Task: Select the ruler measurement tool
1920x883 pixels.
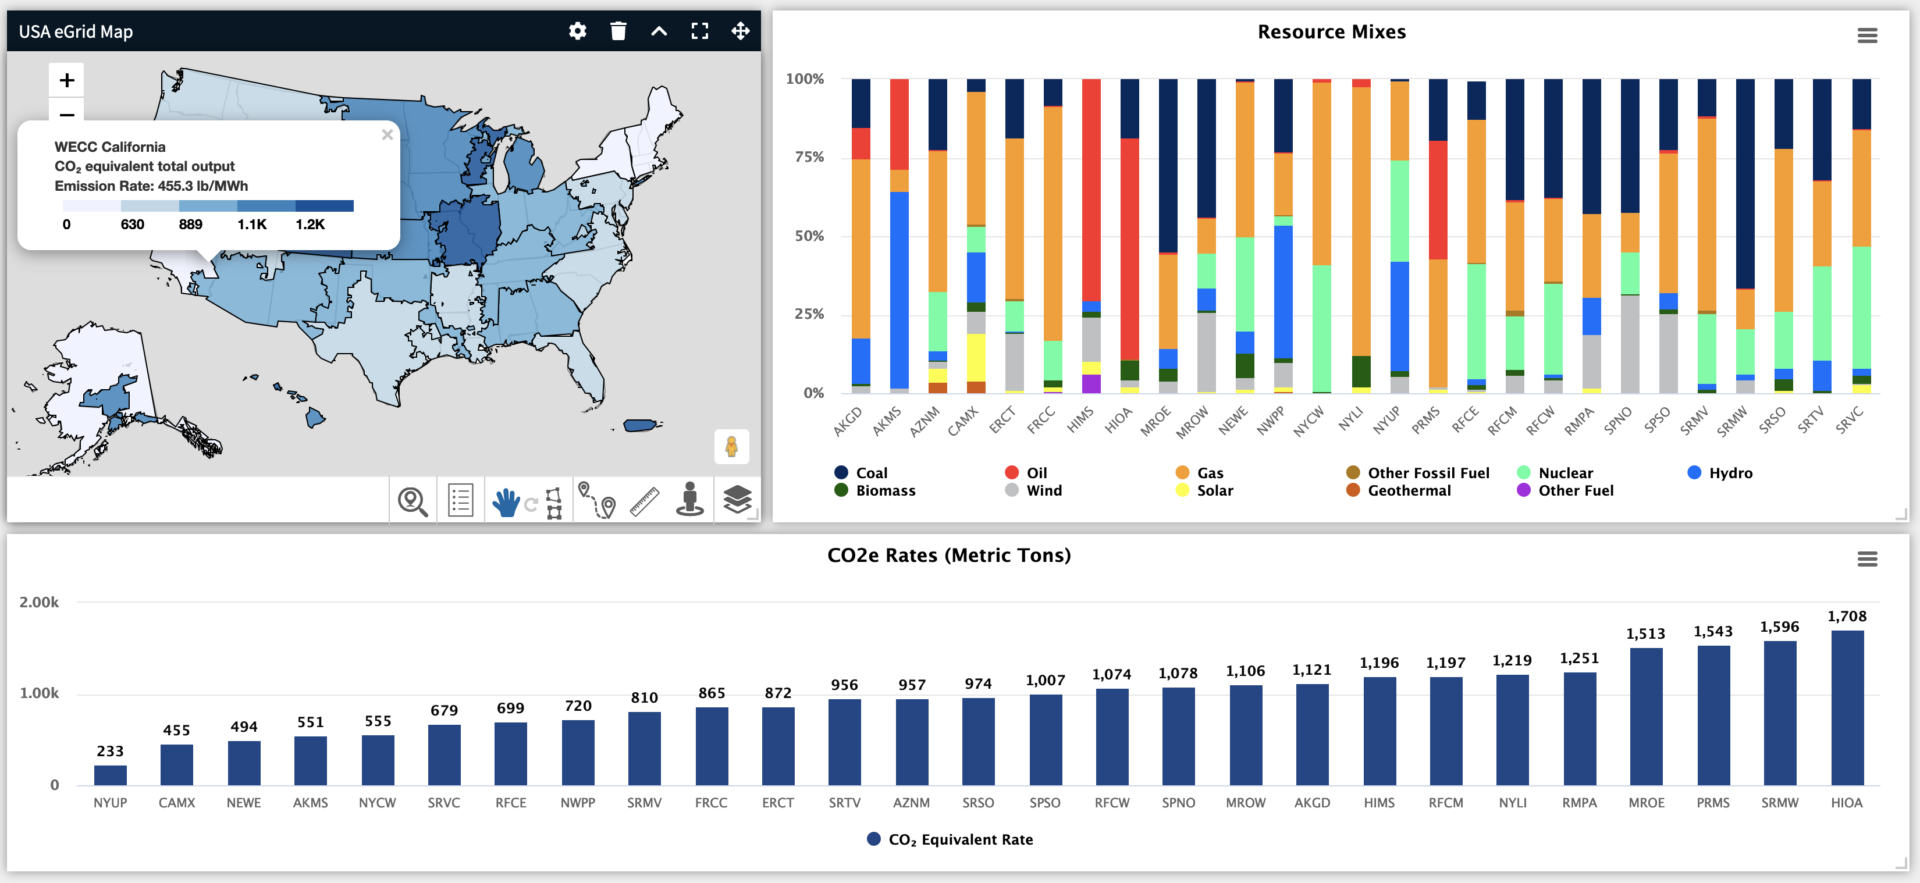Action: click(x=644, y=500)
